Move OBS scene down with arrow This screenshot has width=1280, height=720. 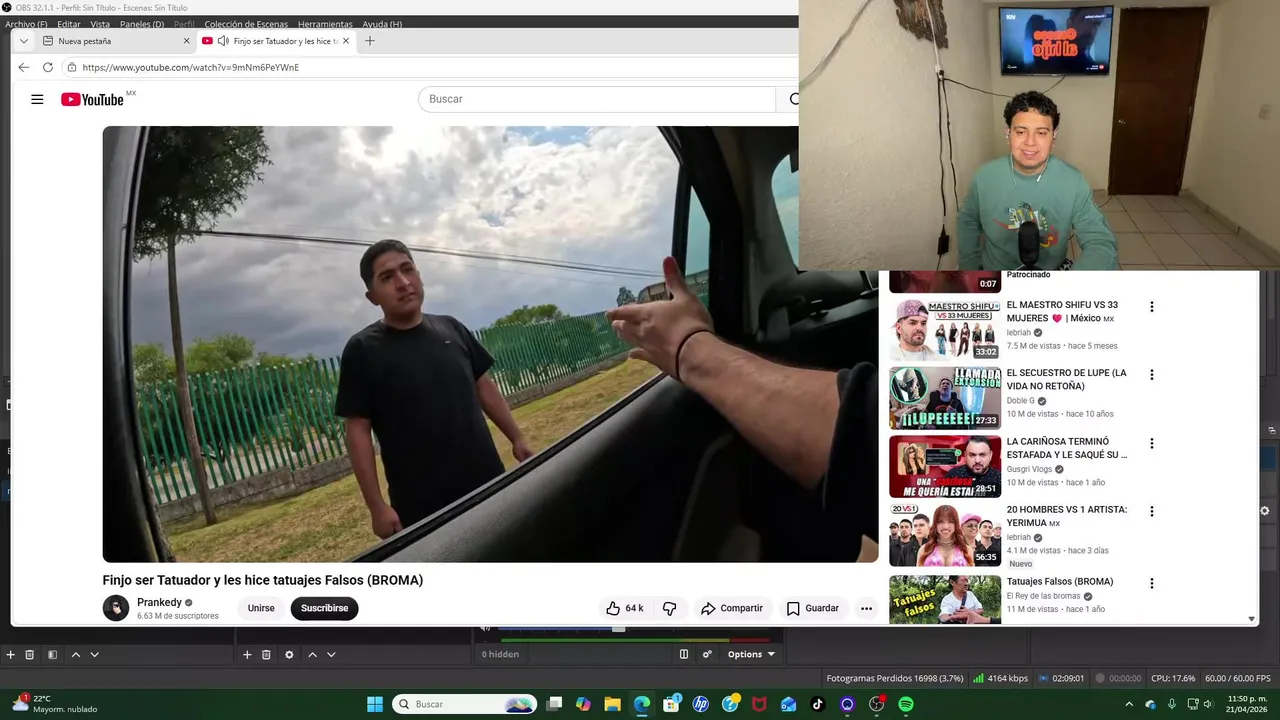[x=94, y=655]
